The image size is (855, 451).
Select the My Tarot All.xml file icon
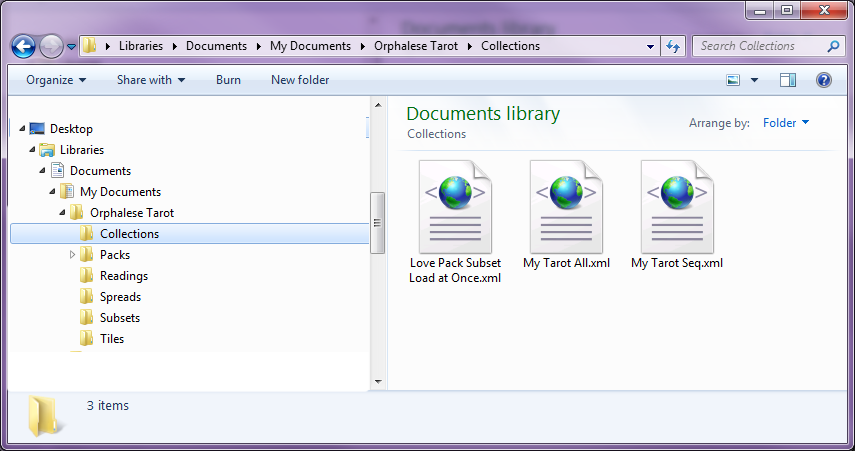tap(567, 207)
